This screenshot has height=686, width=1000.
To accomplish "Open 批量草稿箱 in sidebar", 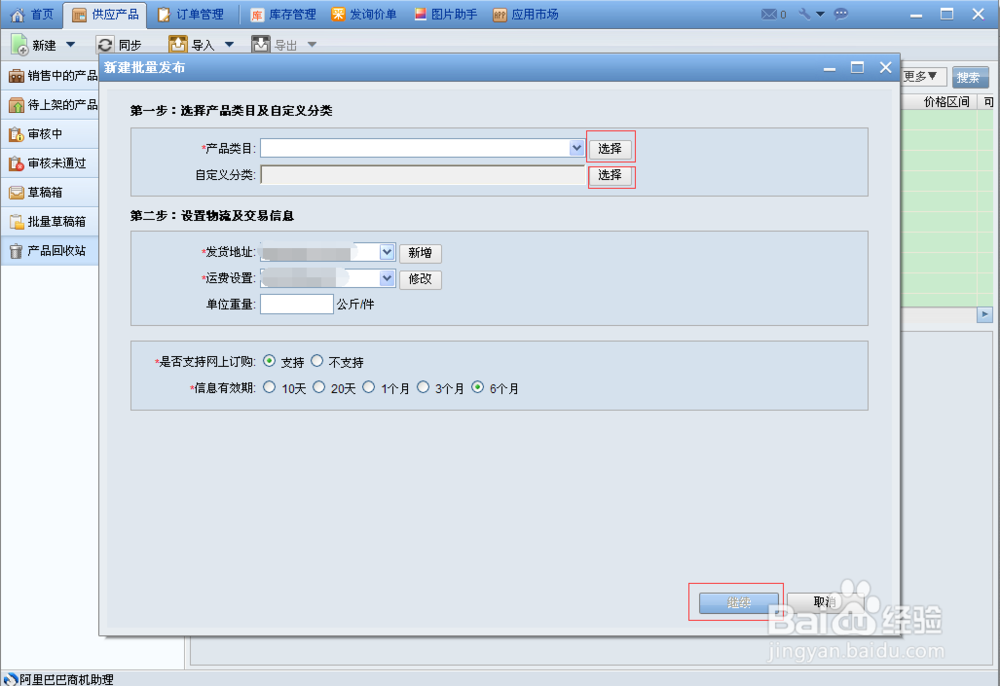I will click(50, 222).
